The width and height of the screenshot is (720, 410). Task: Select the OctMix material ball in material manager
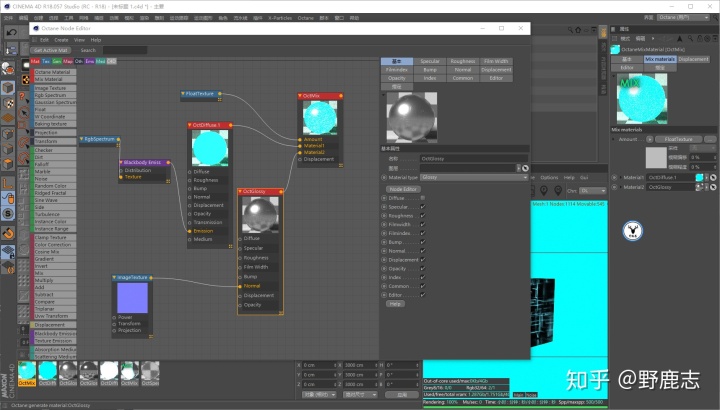coord(27,371)
